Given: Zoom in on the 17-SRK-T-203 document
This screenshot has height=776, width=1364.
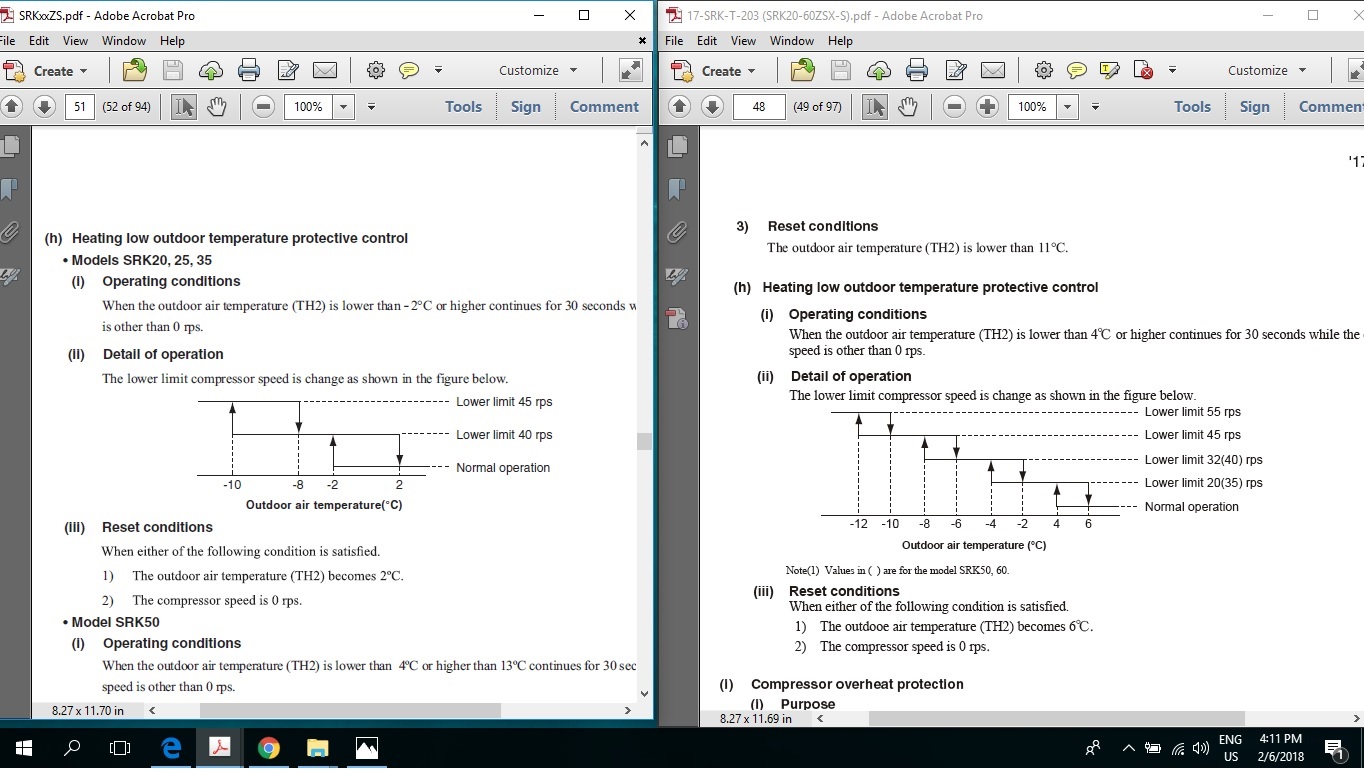Looking at the screenshot, I should click(987, 106).
